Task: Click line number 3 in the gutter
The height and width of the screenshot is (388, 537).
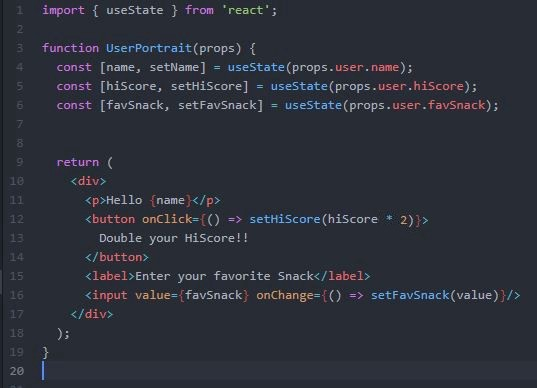Action: click(20, 48)
